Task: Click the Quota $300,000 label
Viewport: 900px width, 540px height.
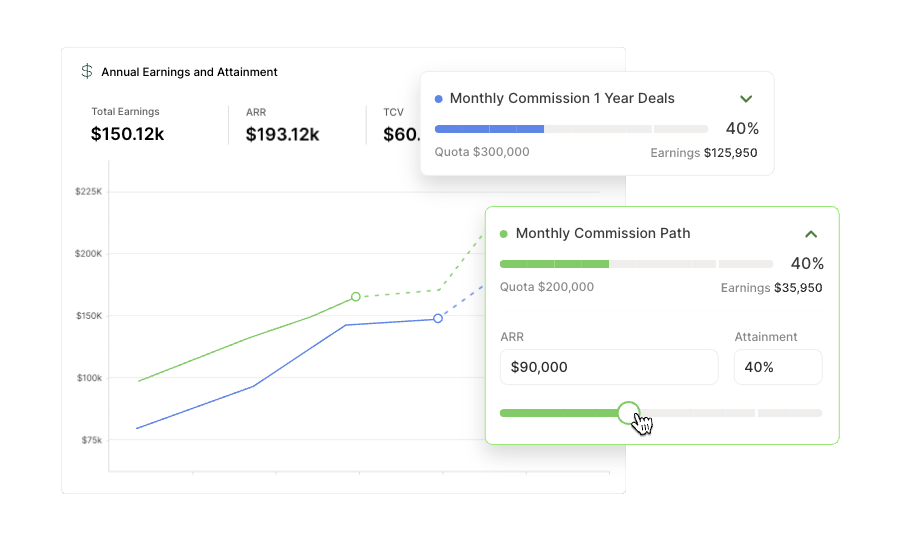Action: (482, 151)
